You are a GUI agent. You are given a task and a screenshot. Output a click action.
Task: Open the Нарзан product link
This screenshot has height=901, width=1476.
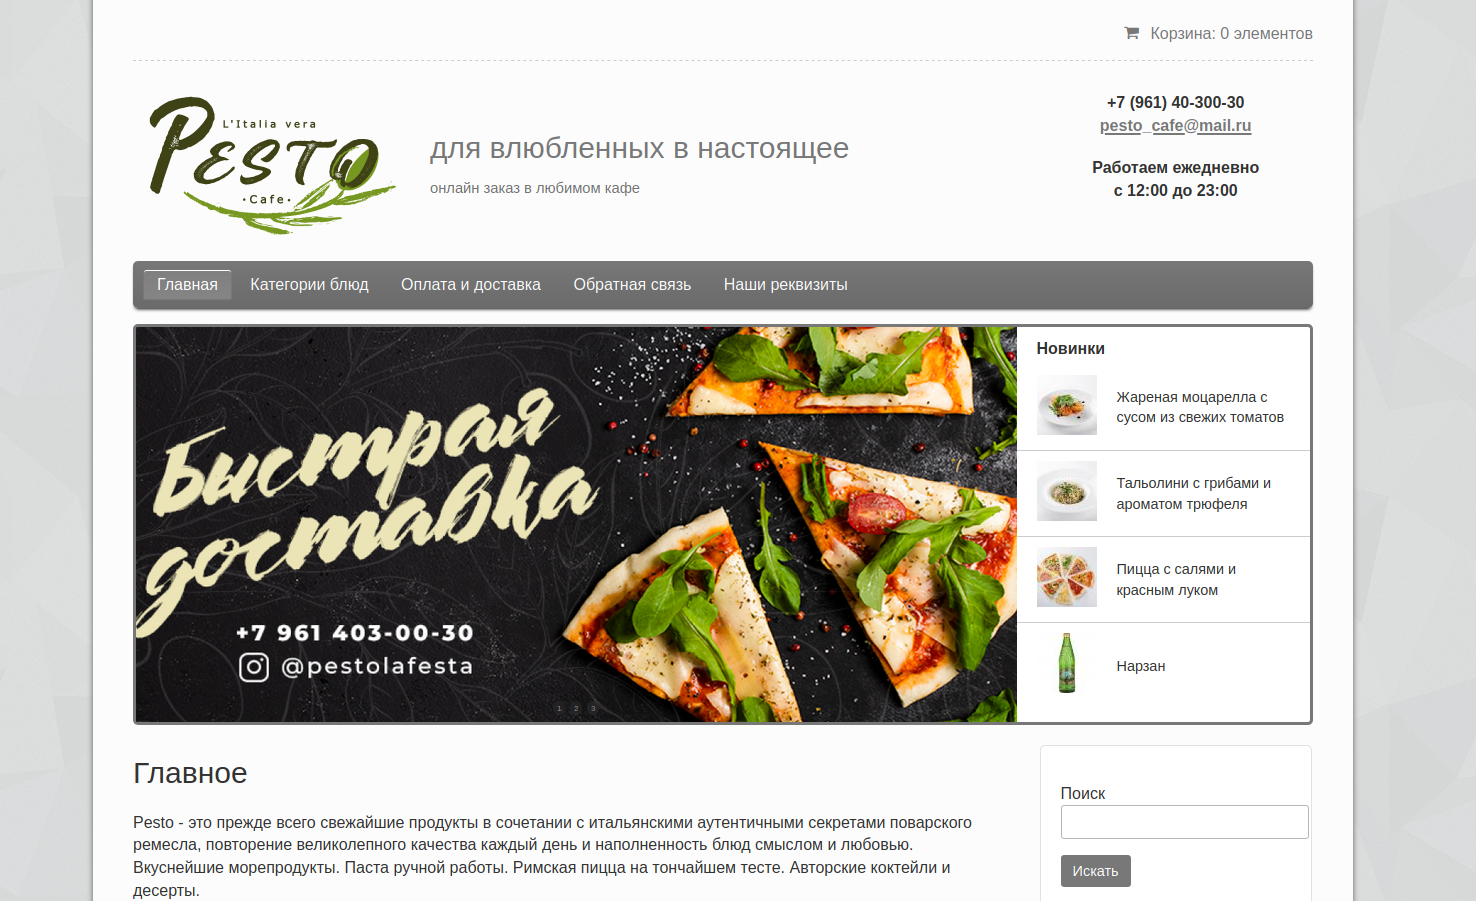(x=1141, y=666)
